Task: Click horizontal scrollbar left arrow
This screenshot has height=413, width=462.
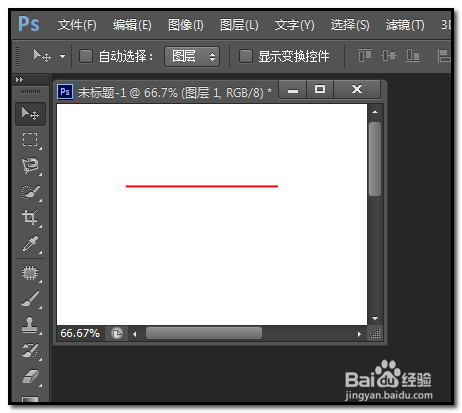Action: (135, 334)
